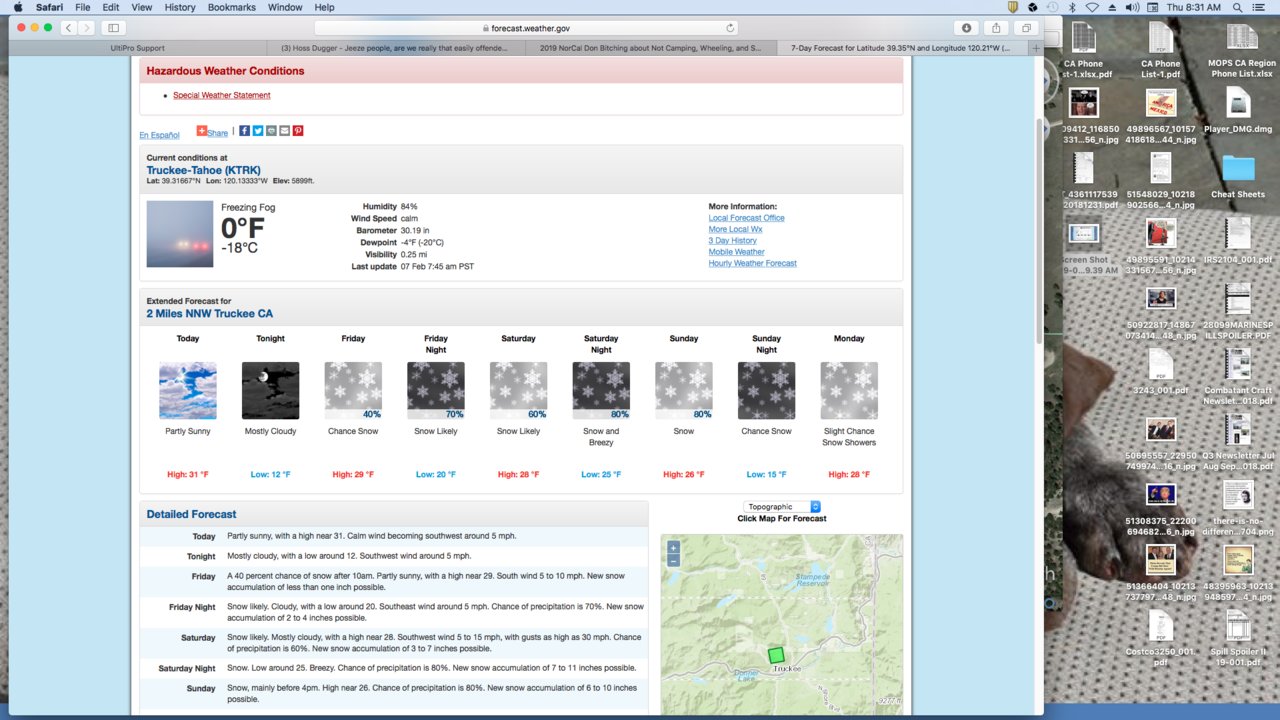
Task: Open the Topographic map type dropdown
Action: coord(782,507)
